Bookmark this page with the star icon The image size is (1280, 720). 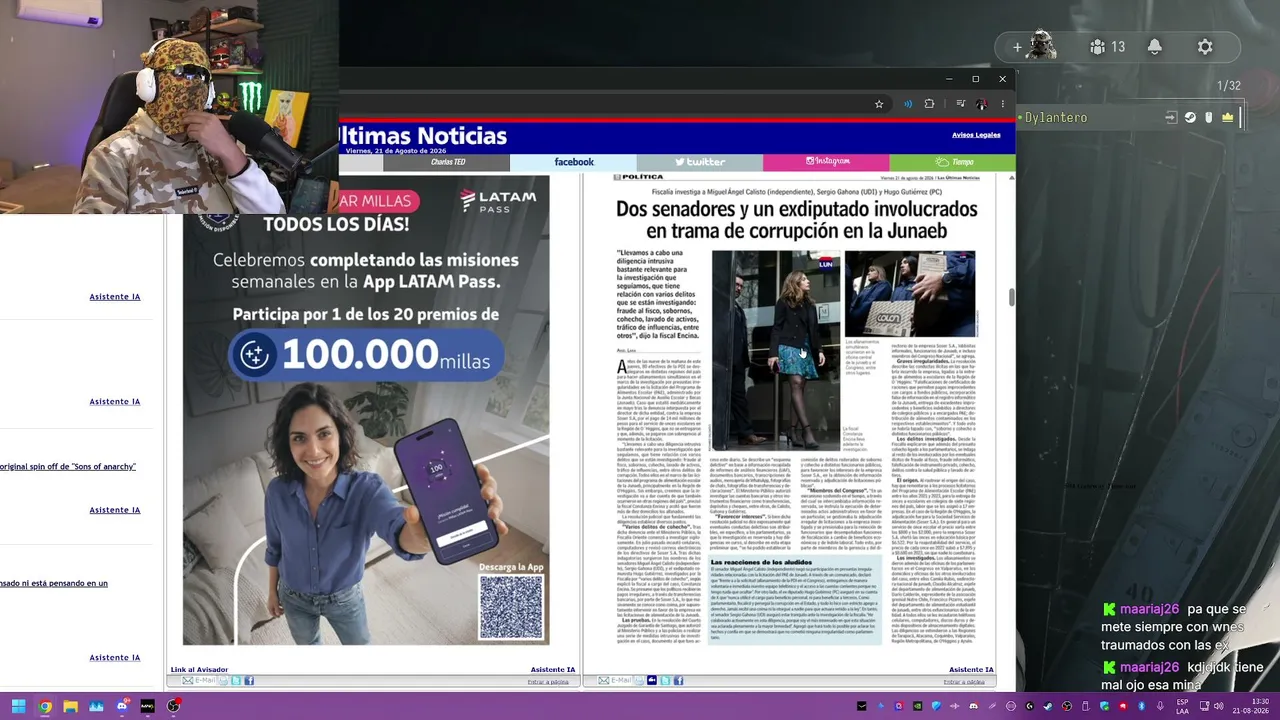pyautogui.click(x=879, y=104)
